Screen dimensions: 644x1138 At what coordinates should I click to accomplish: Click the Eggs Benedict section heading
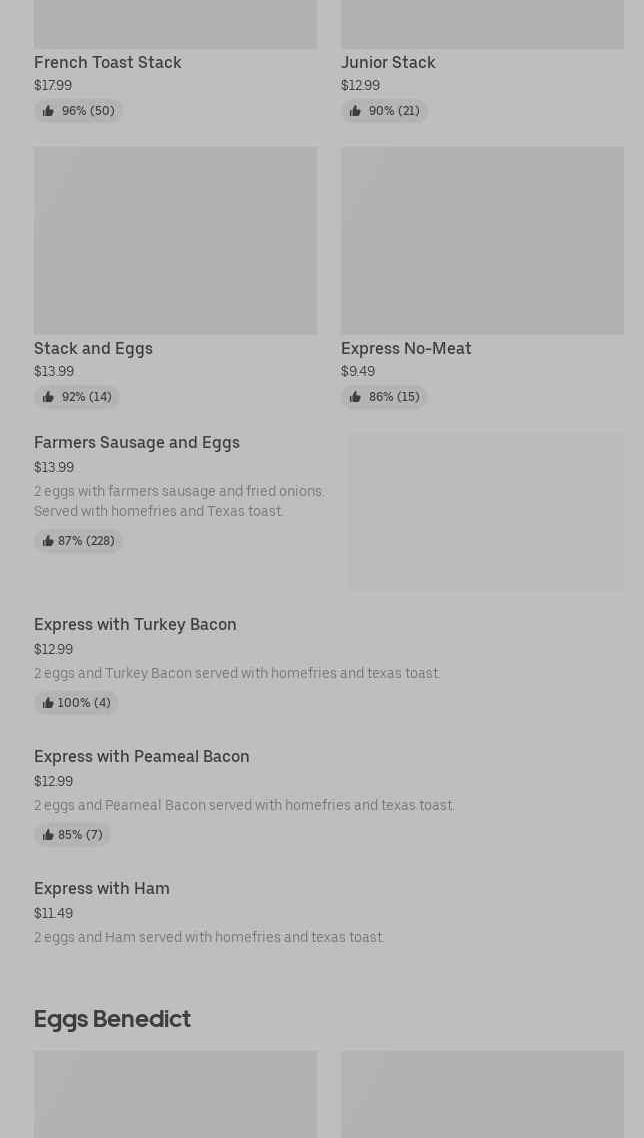pos(112,1018)
